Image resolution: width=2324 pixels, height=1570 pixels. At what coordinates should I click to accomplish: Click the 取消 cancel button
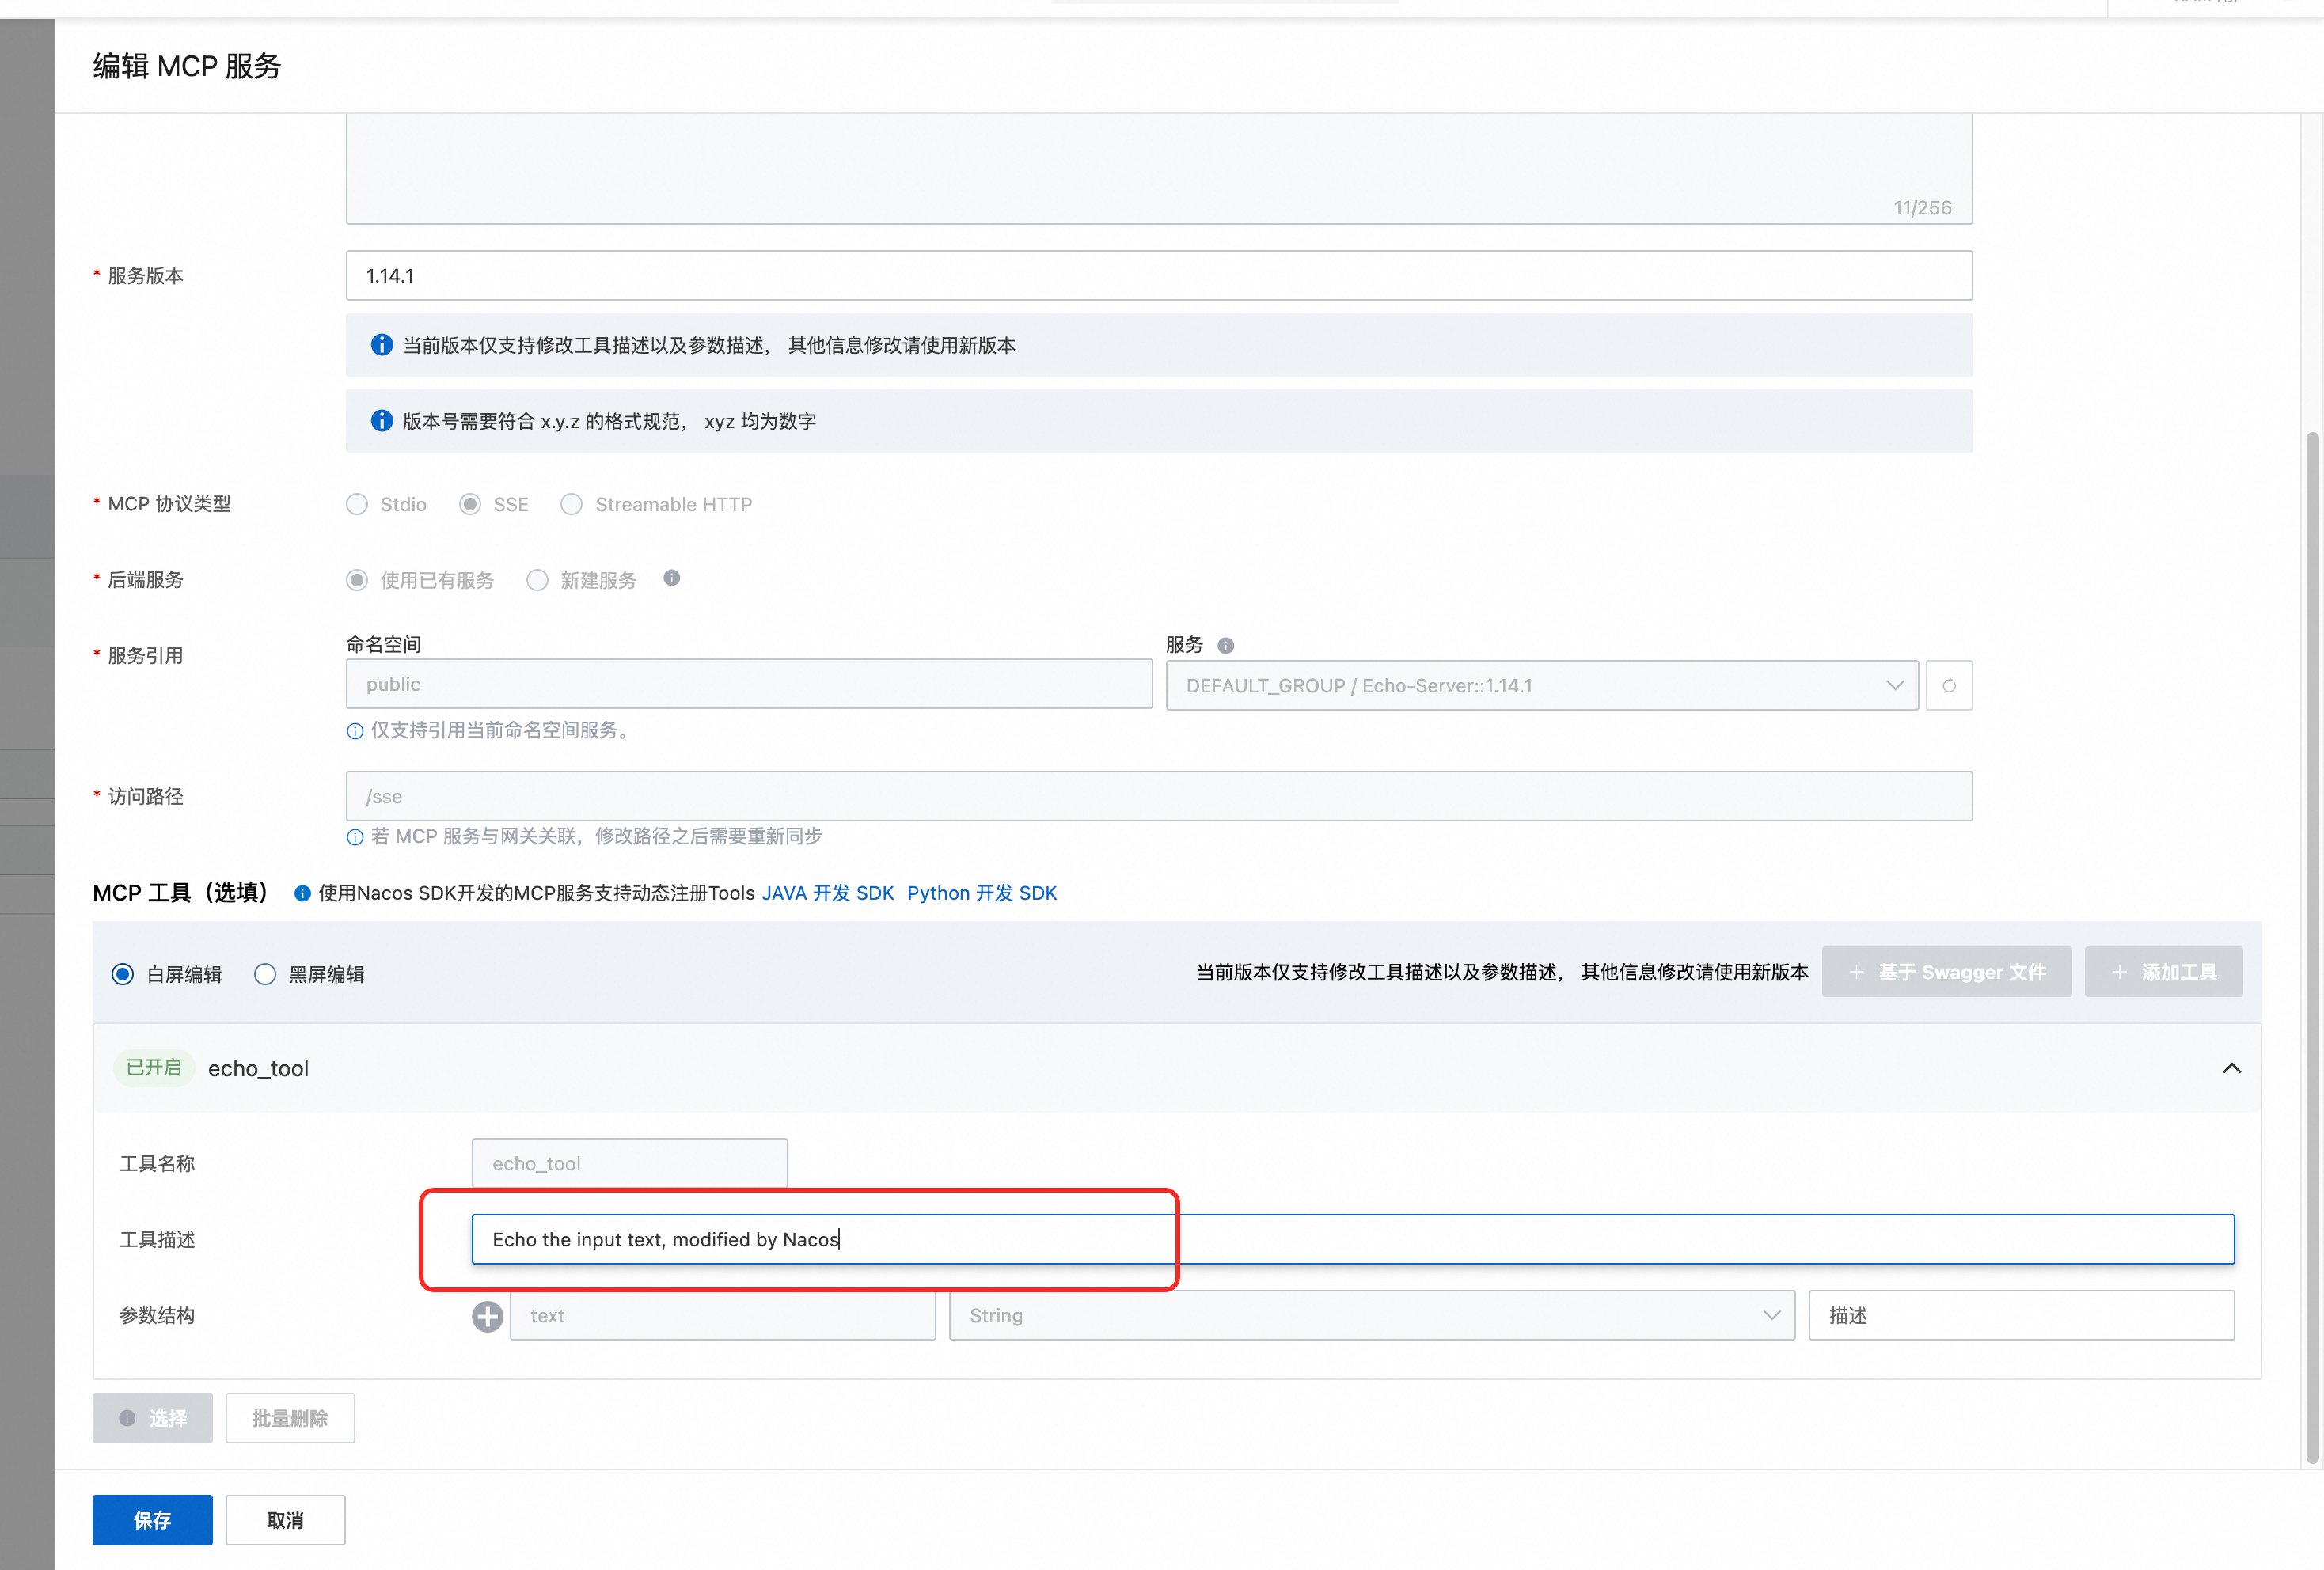tap(285, 1520)
